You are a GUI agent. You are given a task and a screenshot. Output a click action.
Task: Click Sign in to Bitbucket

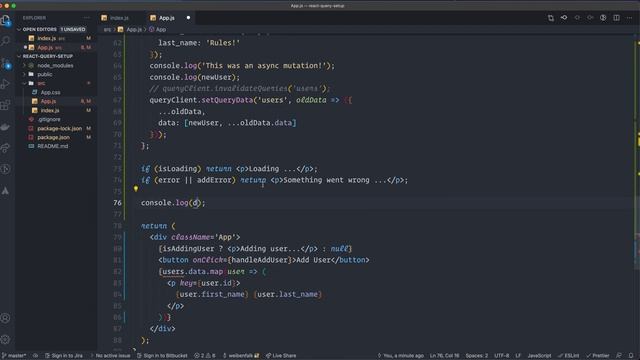[x=162, y=356]
